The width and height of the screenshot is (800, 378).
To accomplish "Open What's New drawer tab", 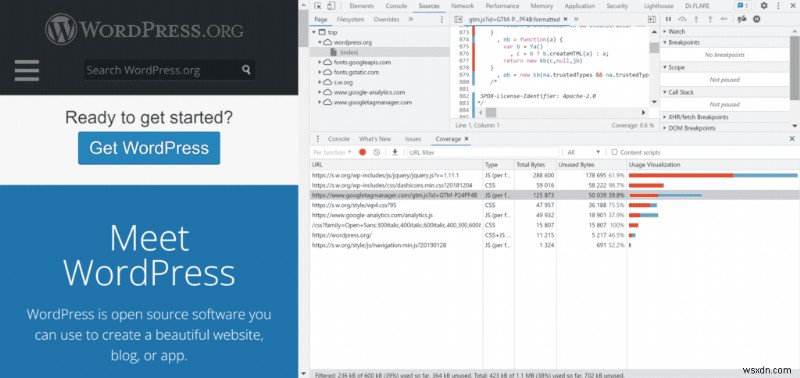I will point(375,139).
